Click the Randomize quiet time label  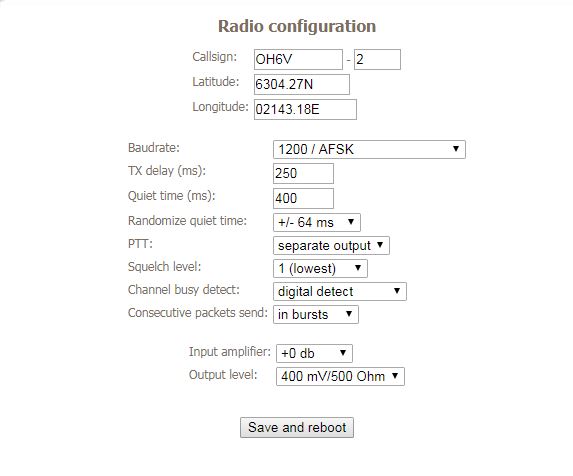point(187,221)
